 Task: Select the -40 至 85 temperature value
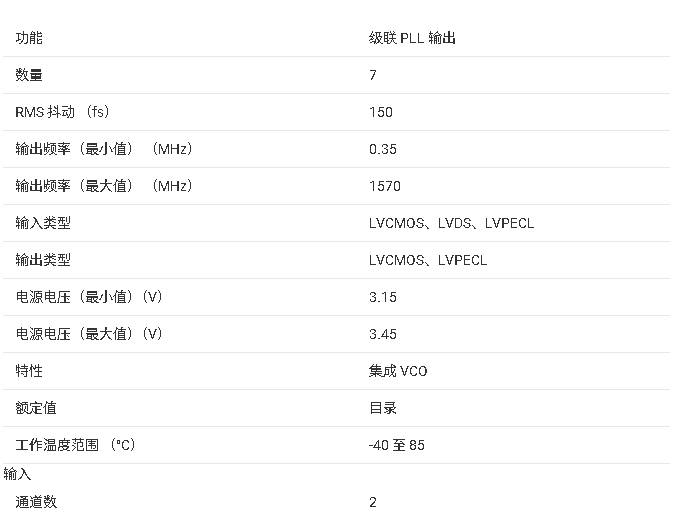point(397,445)
